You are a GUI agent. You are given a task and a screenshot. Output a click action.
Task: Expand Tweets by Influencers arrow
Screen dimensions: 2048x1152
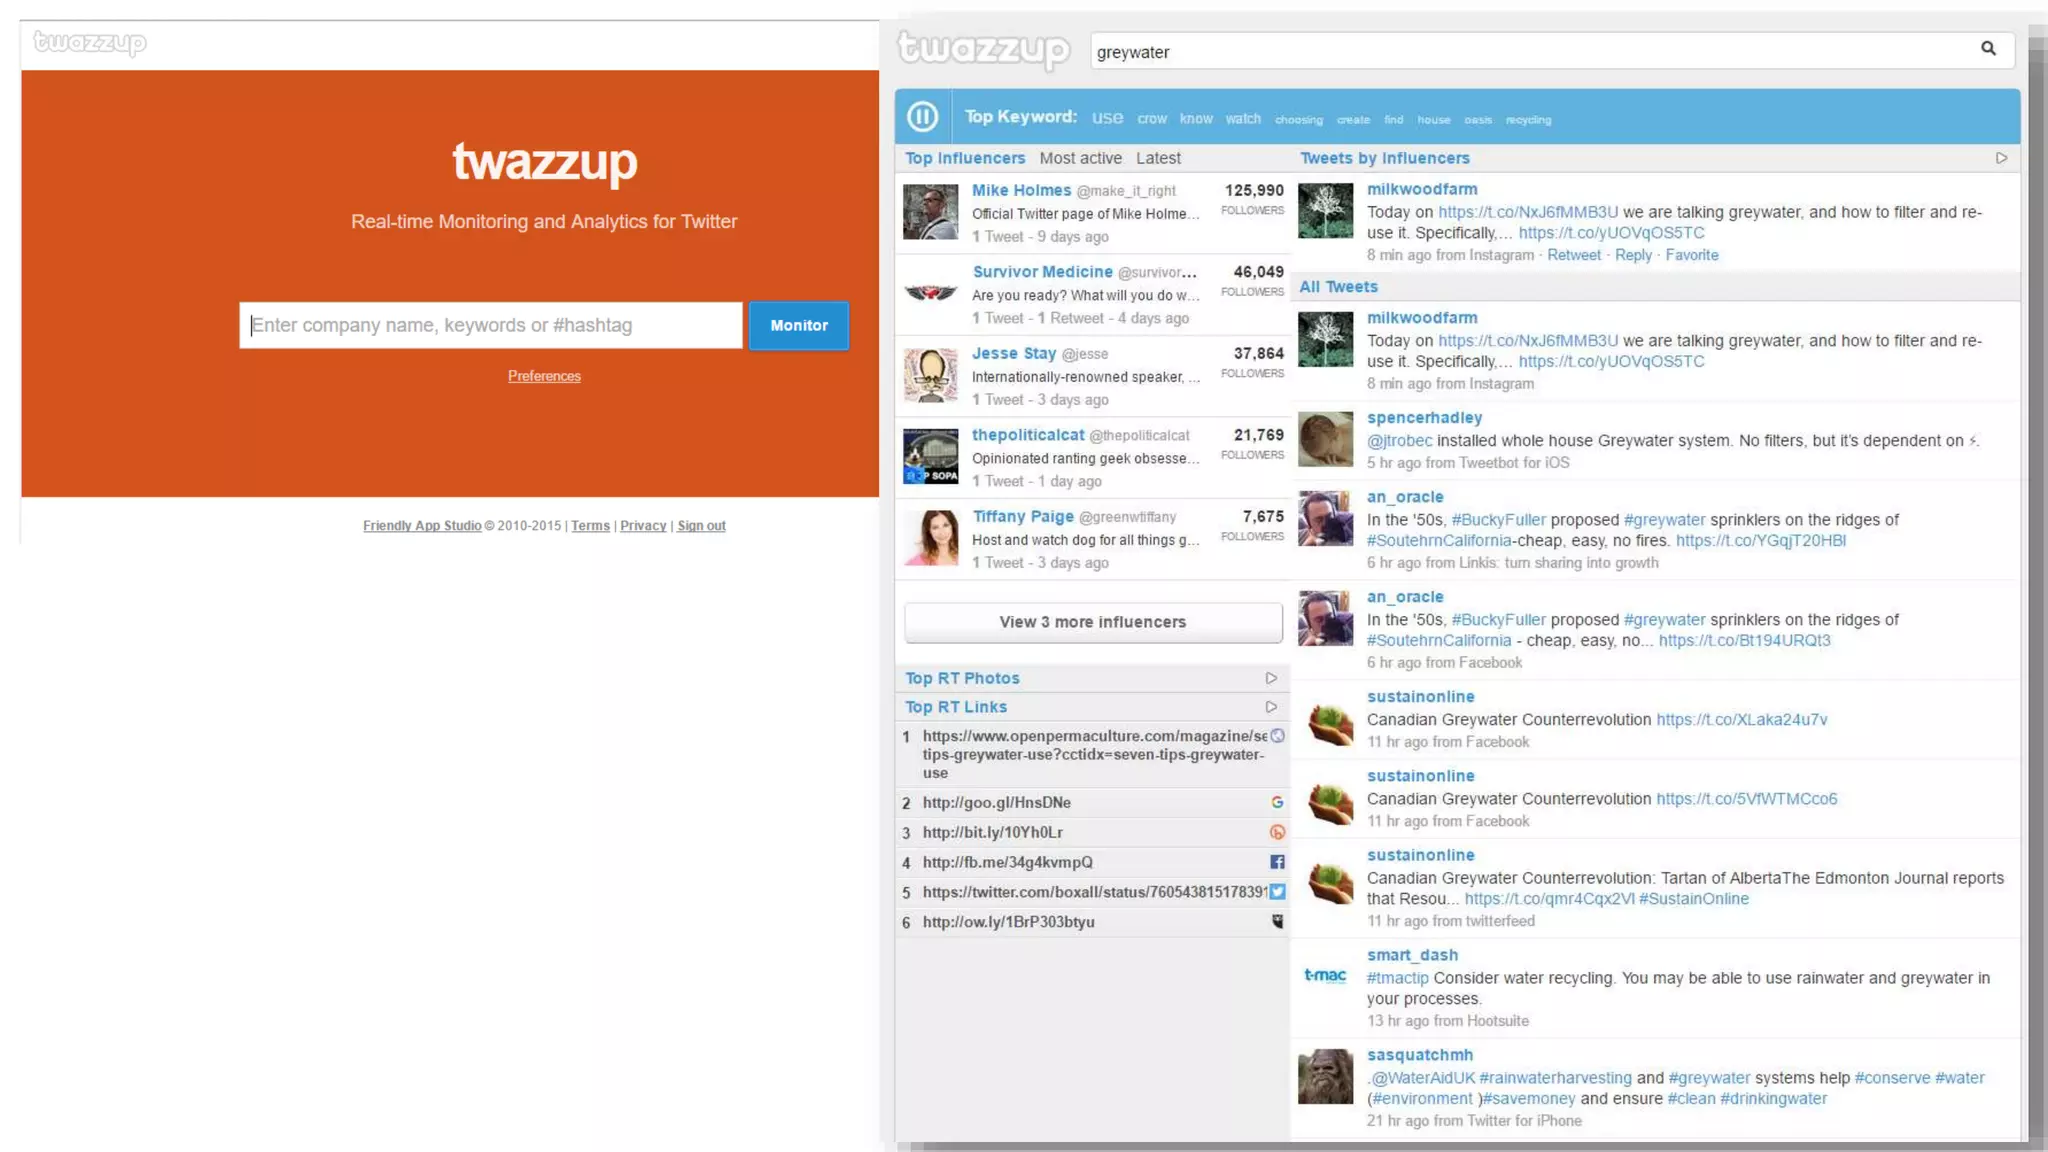point(2001,158)
